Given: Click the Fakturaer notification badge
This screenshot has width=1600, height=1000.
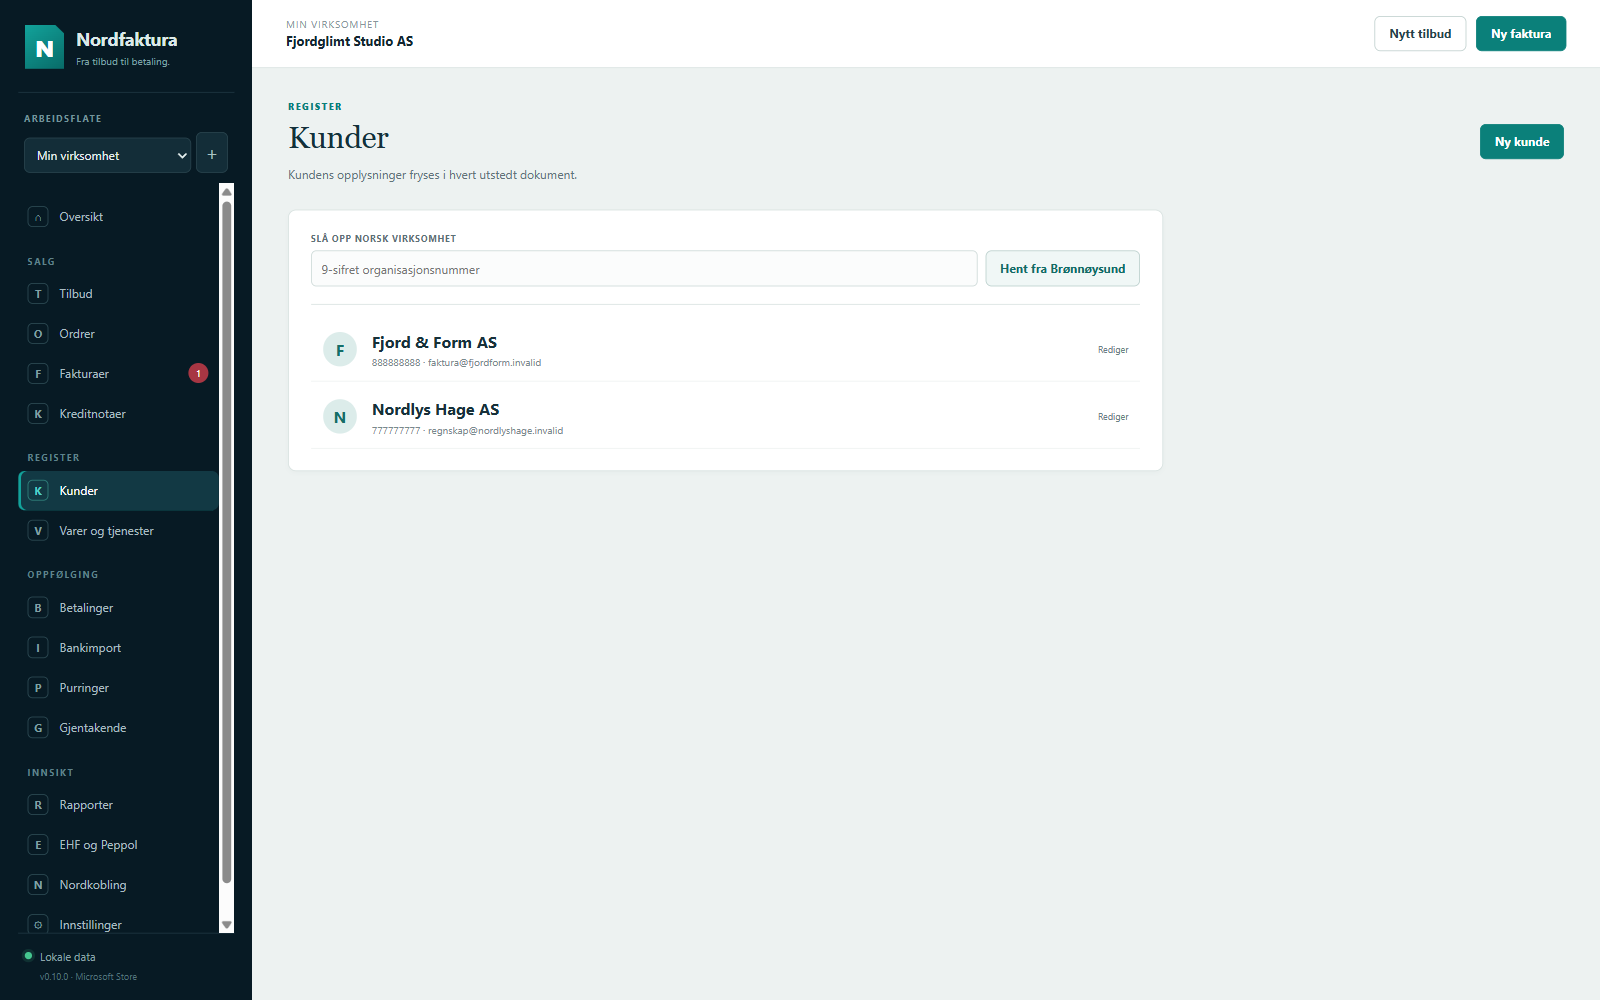Looking at the screenshot, I should tap(198, 373).
